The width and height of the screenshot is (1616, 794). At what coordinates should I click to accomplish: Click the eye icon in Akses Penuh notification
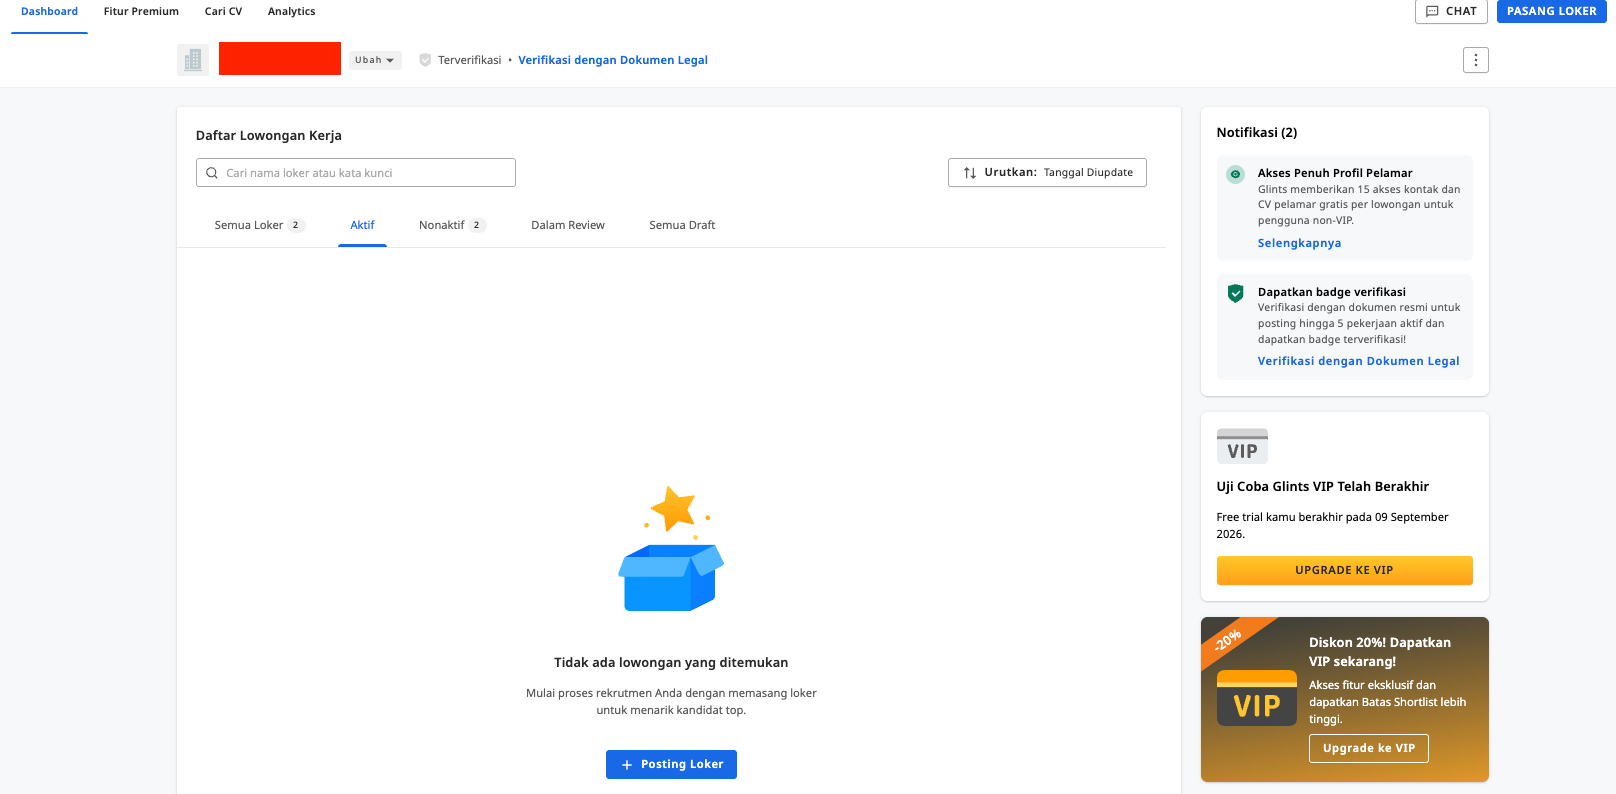1235,174
